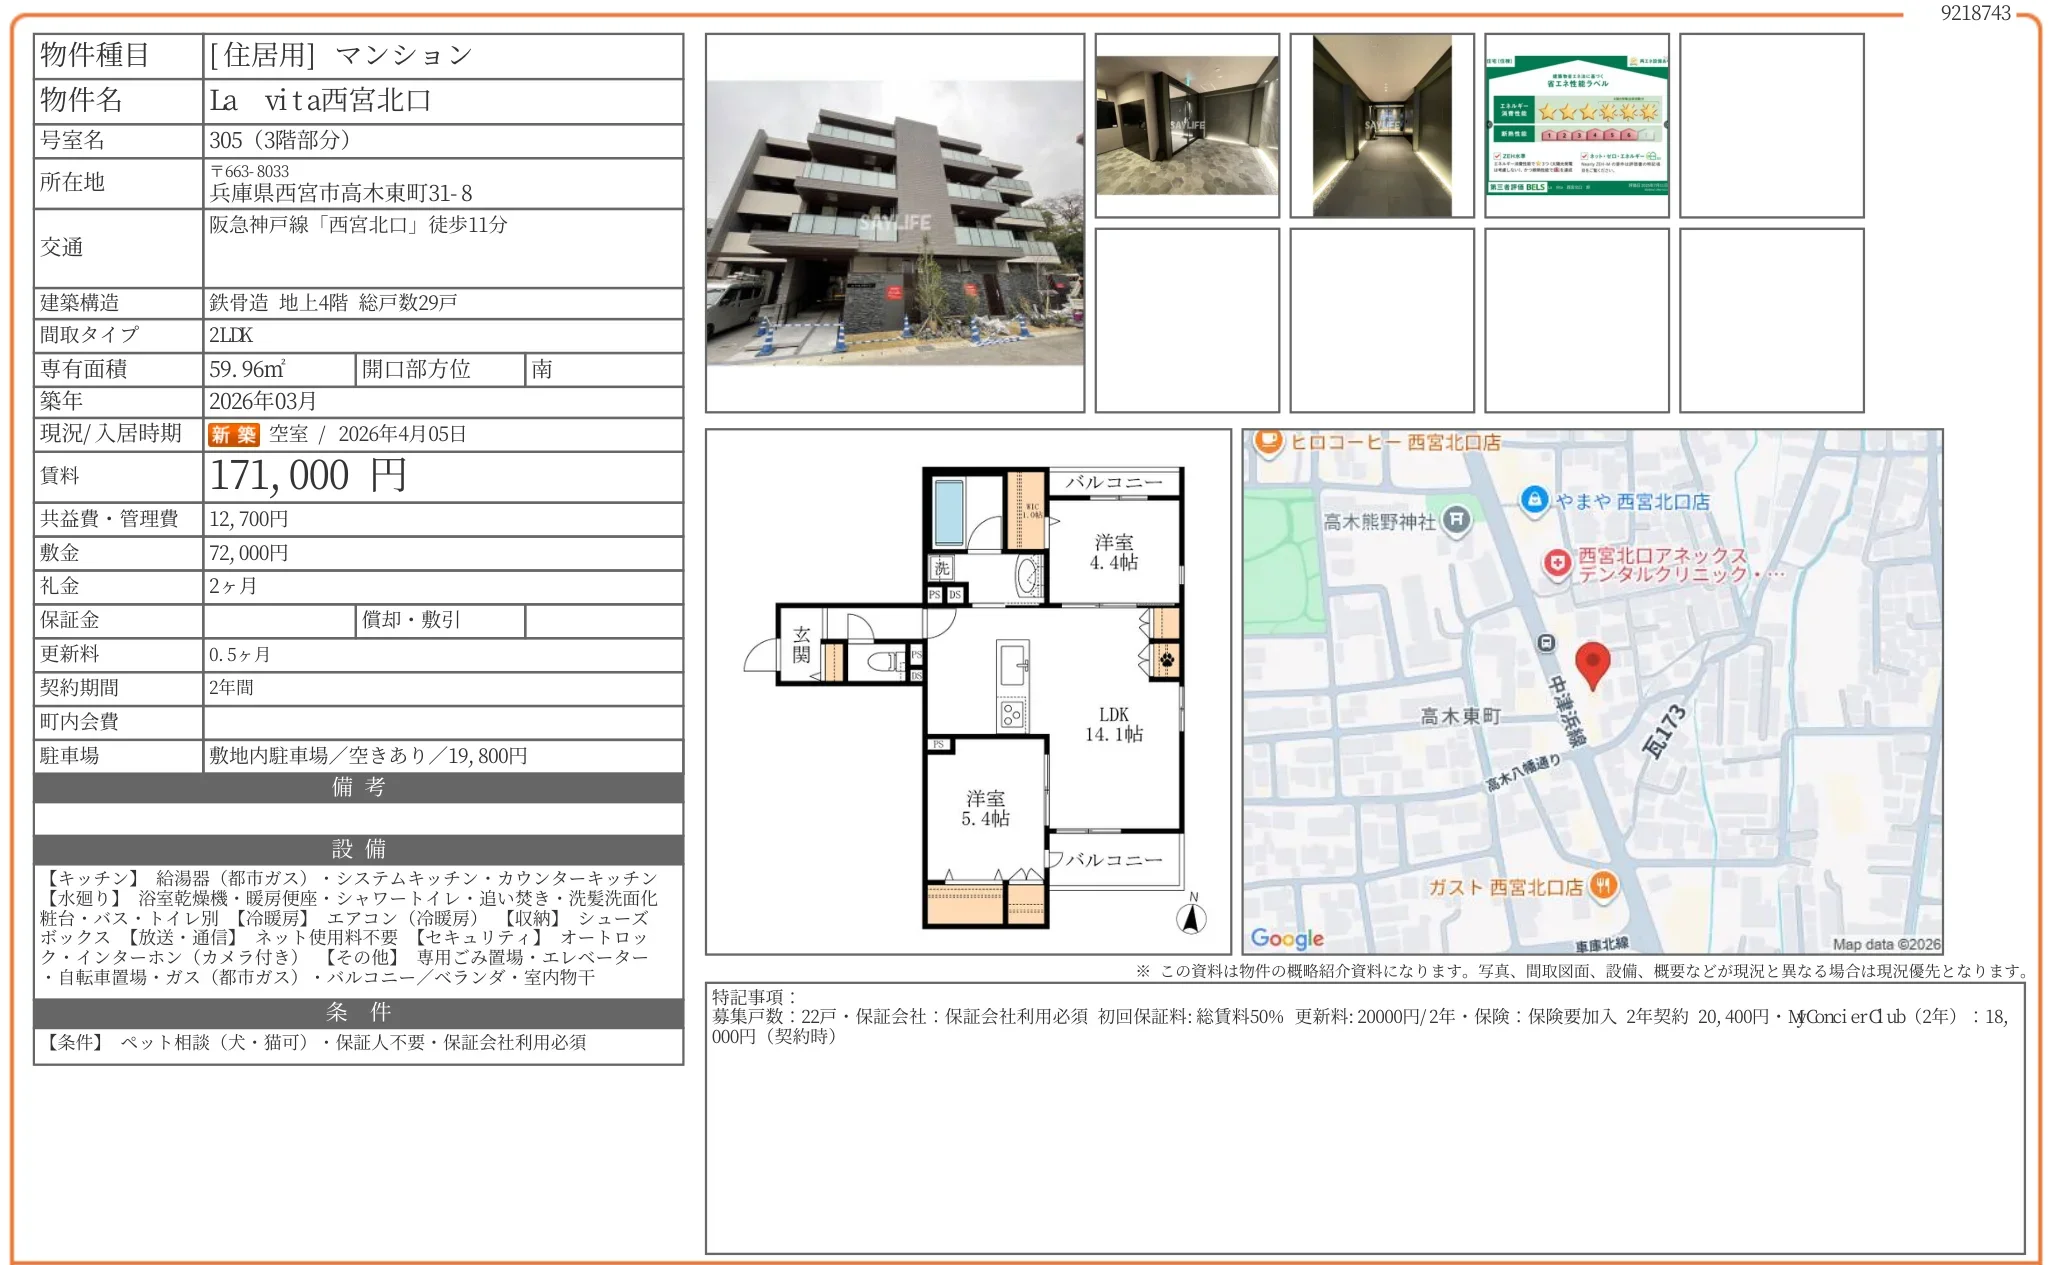Click the bus stop icon on map
The height and width of the screenshot is (1265, 2056).
[1546, 643]
